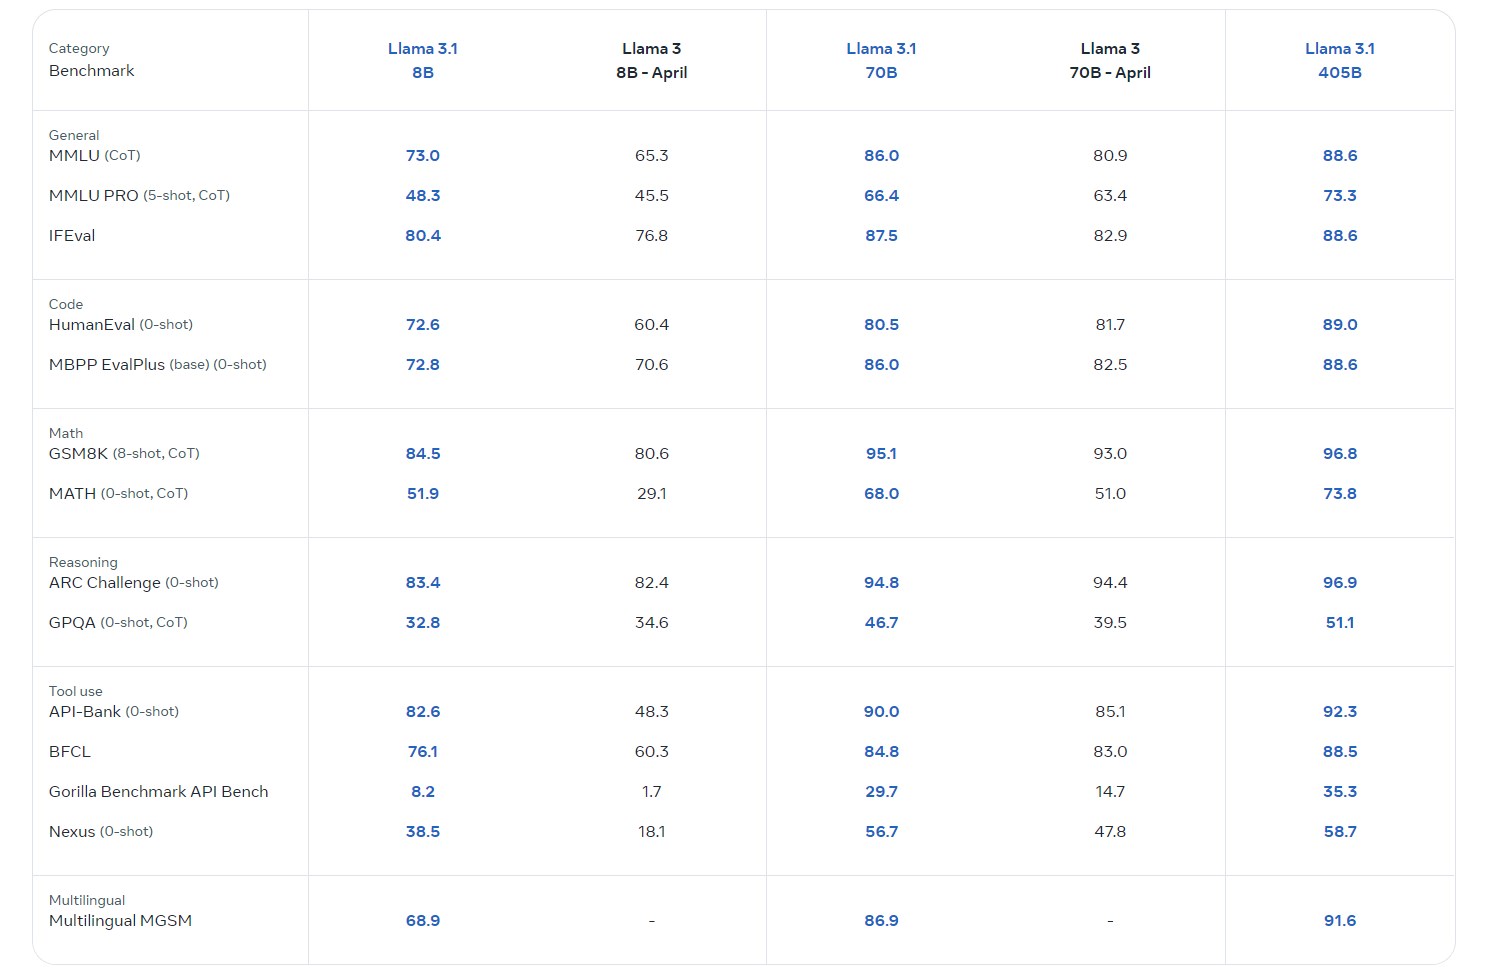Click the Llama 3 8B - April header
Screen dimensions: 1492x978
point(651,60)
